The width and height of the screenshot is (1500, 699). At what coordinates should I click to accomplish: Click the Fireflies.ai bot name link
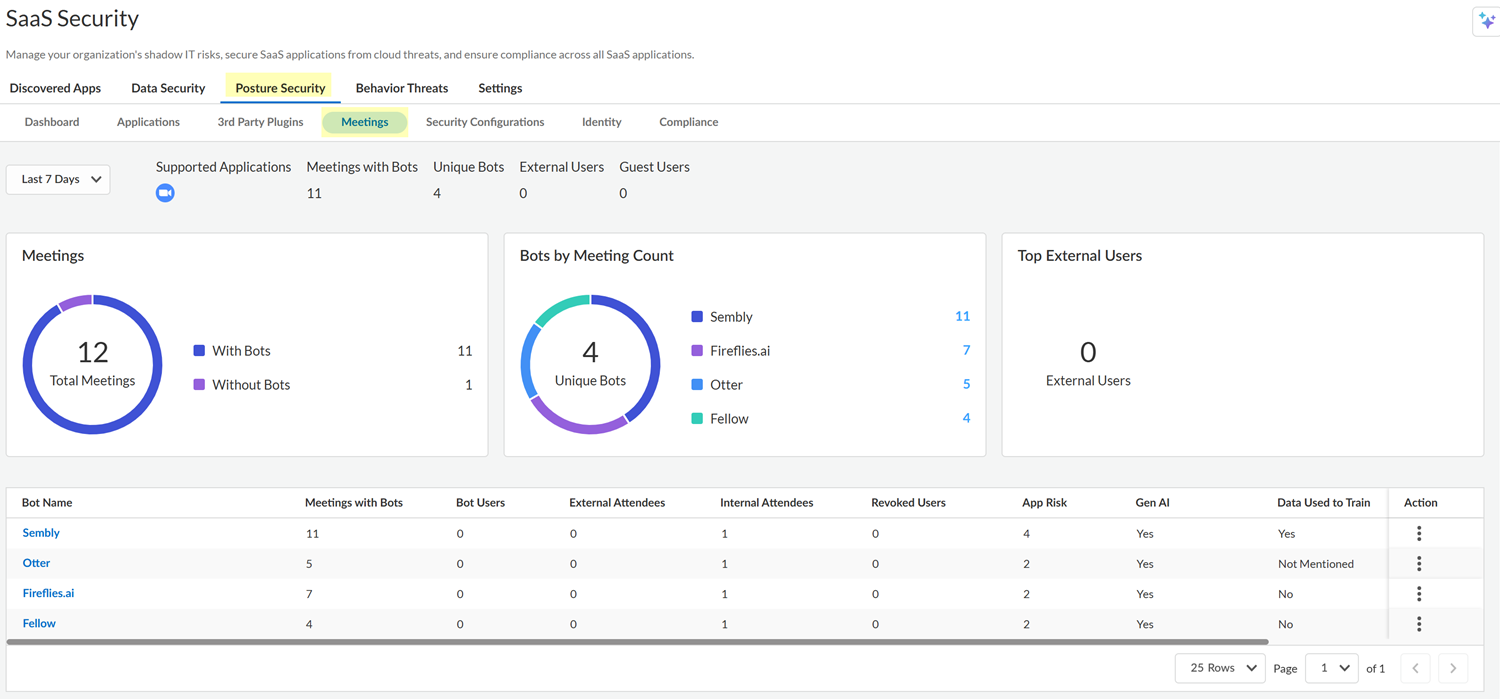point(48,593)
